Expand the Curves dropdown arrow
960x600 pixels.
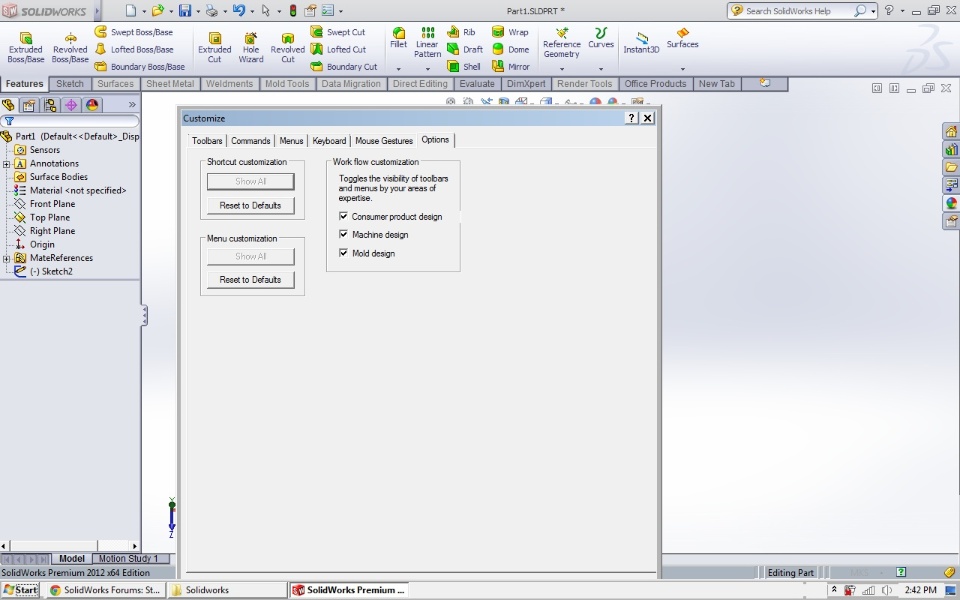(601, 69)
